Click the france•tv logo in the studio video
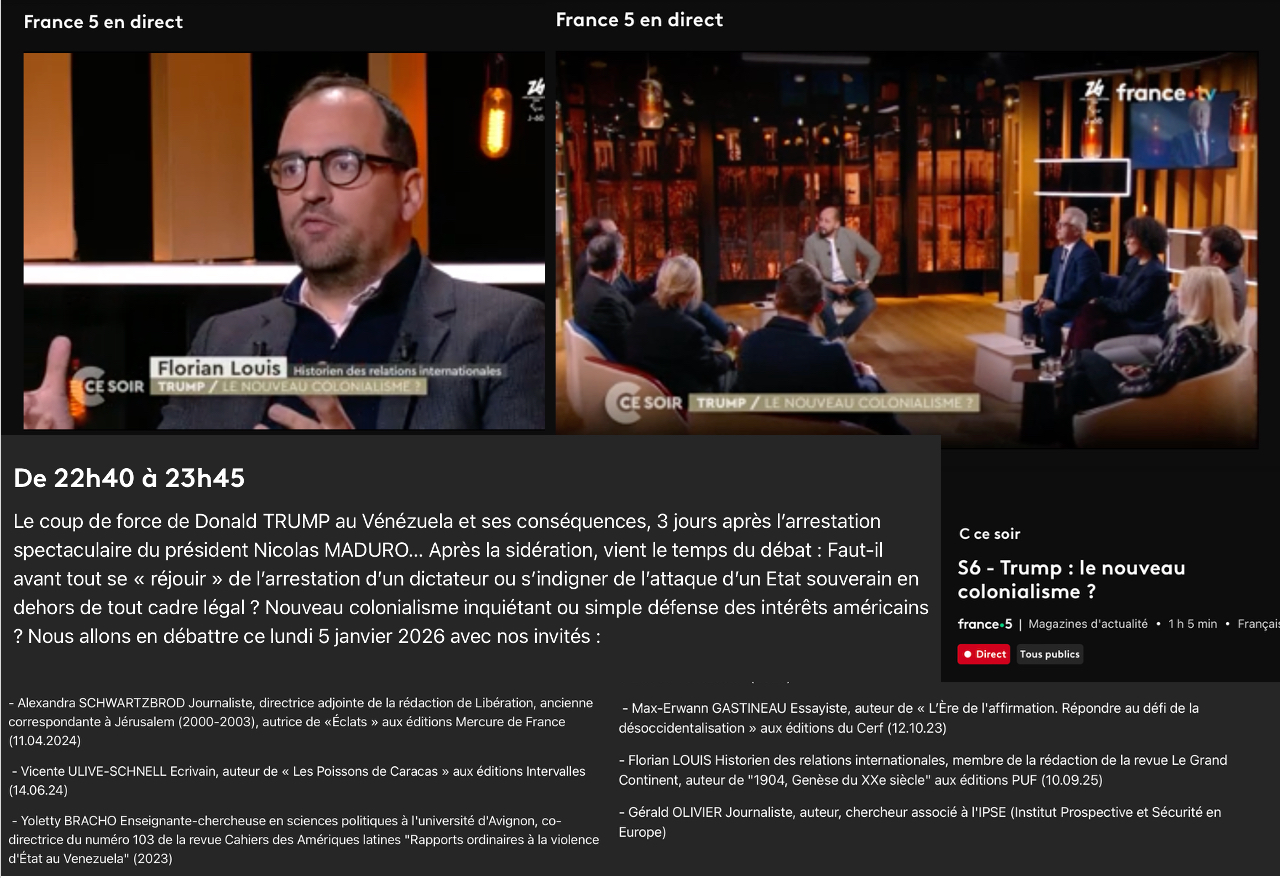The height and width of the screenshot is (878, 1280). click(1166, 93)
